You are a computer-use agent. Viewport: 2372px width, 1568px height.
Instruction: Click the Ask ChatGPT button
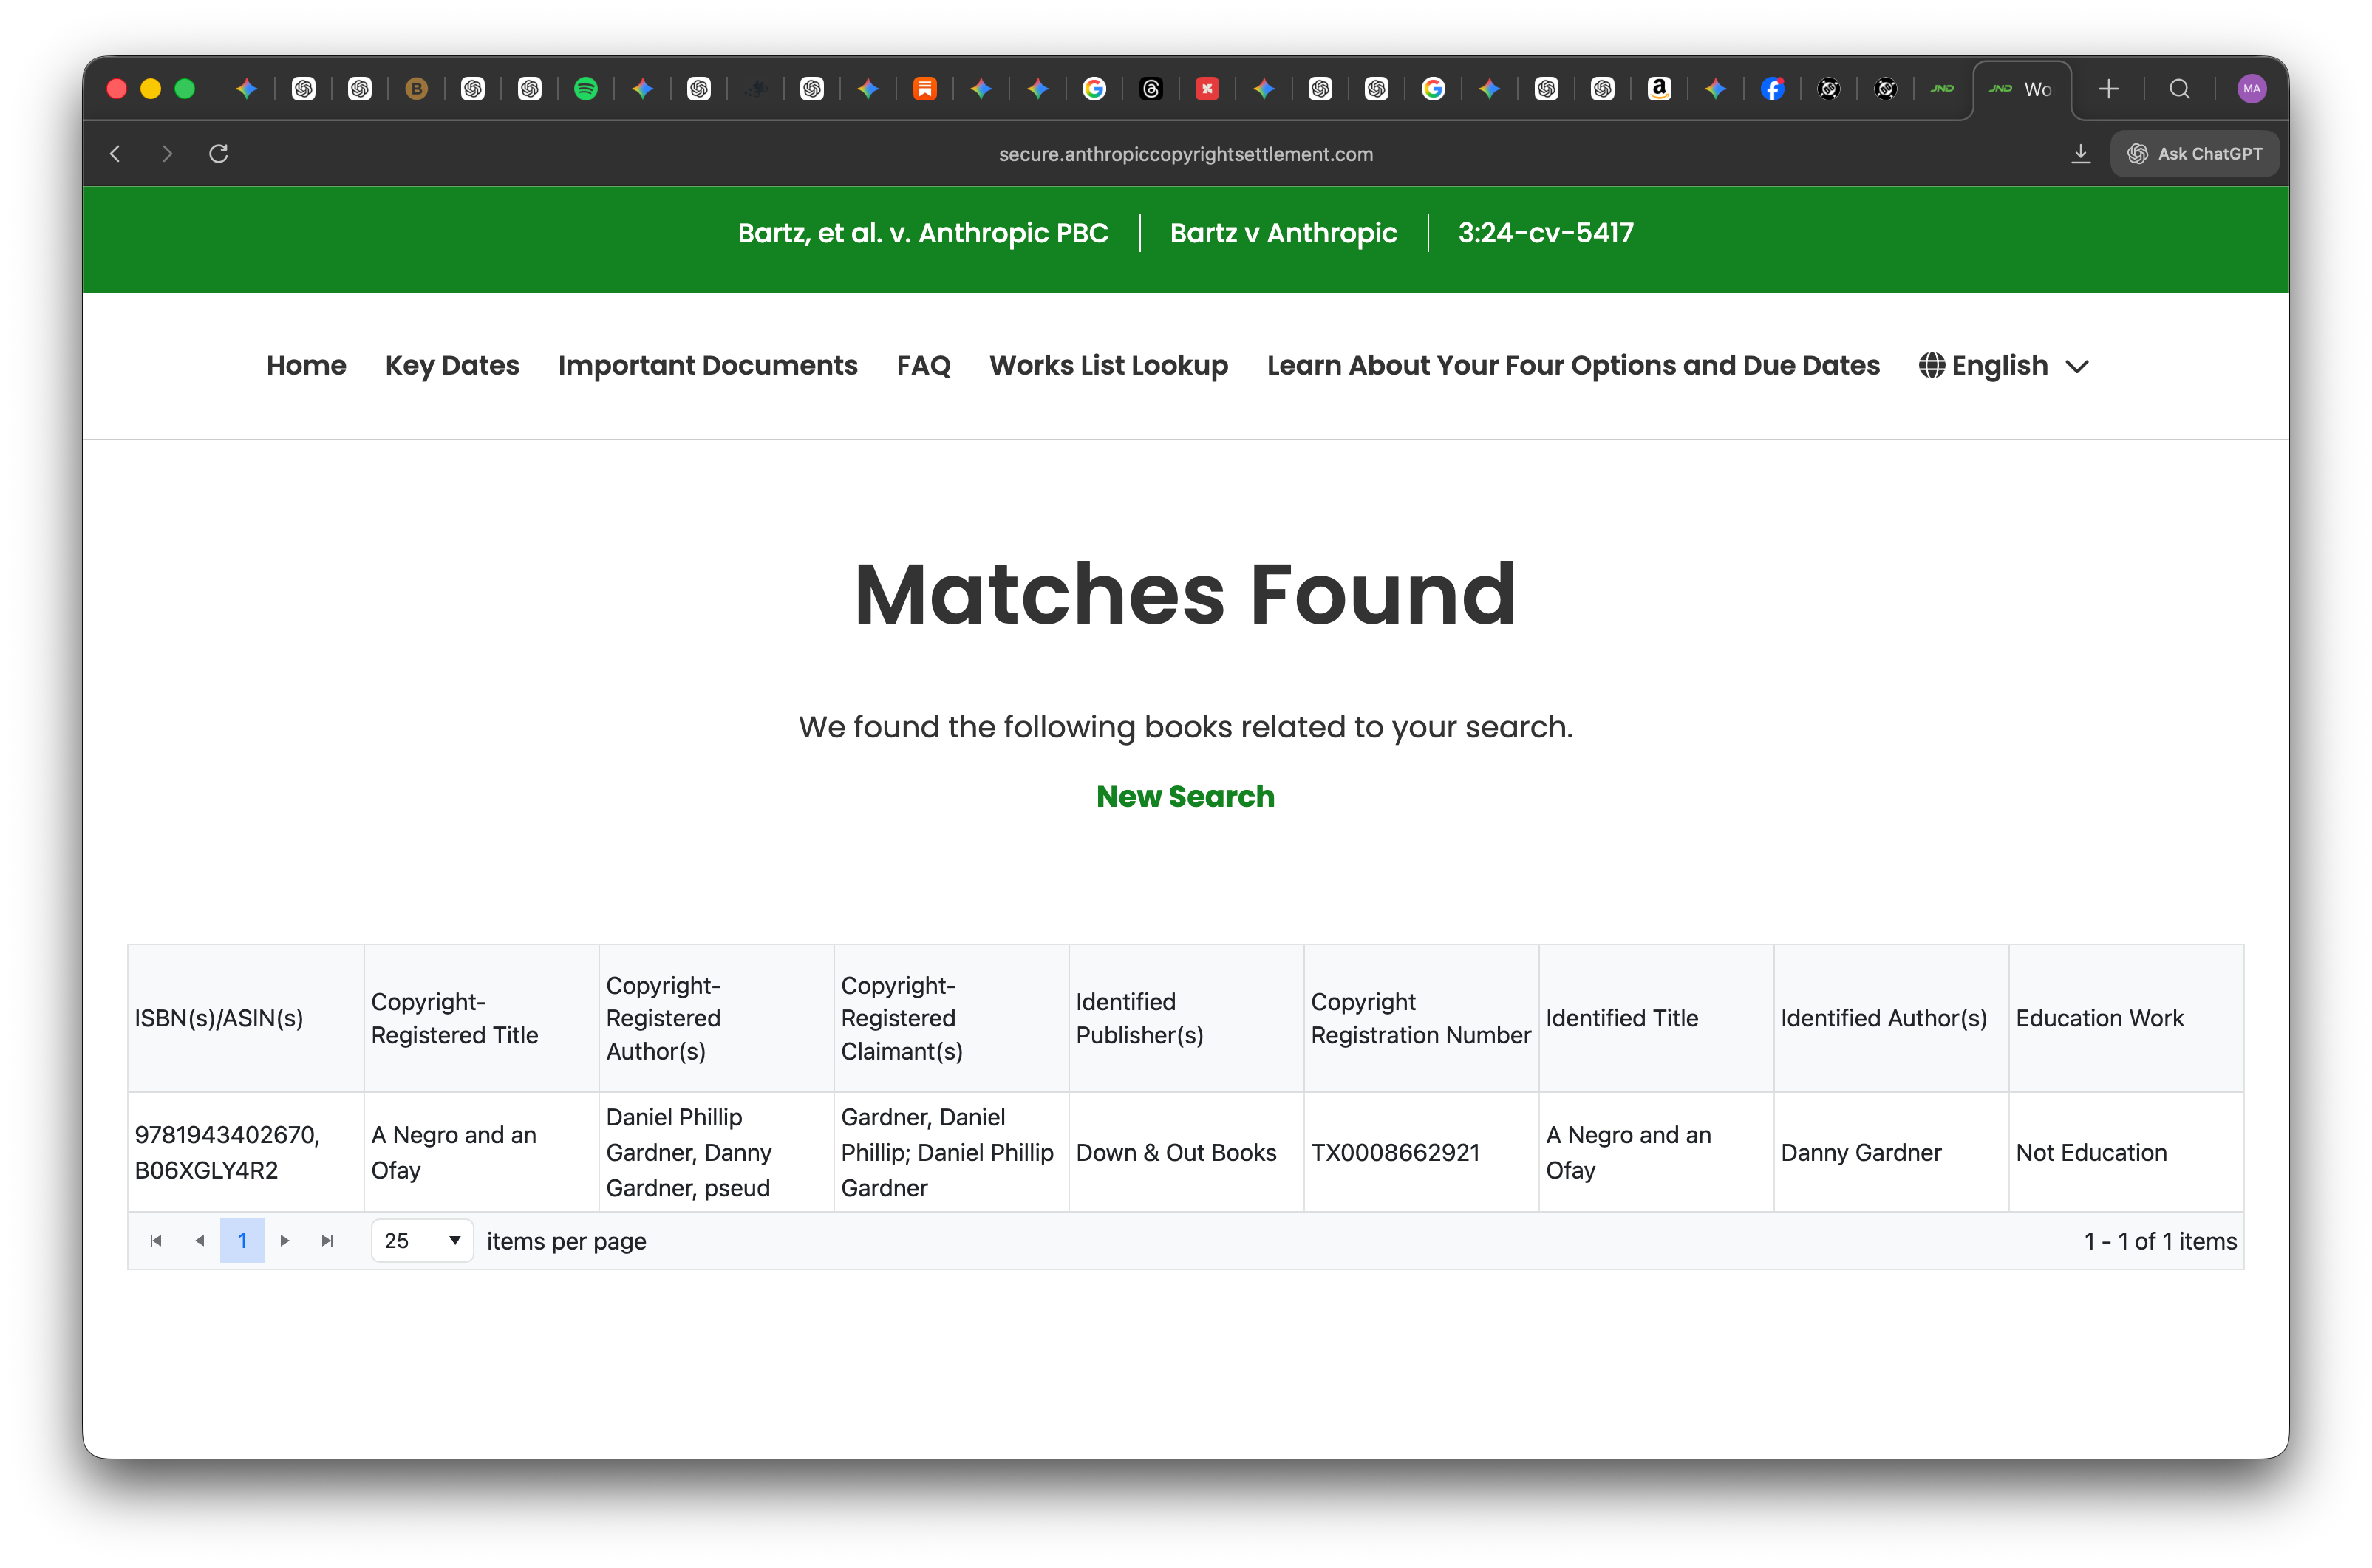tap(2195, 154)
